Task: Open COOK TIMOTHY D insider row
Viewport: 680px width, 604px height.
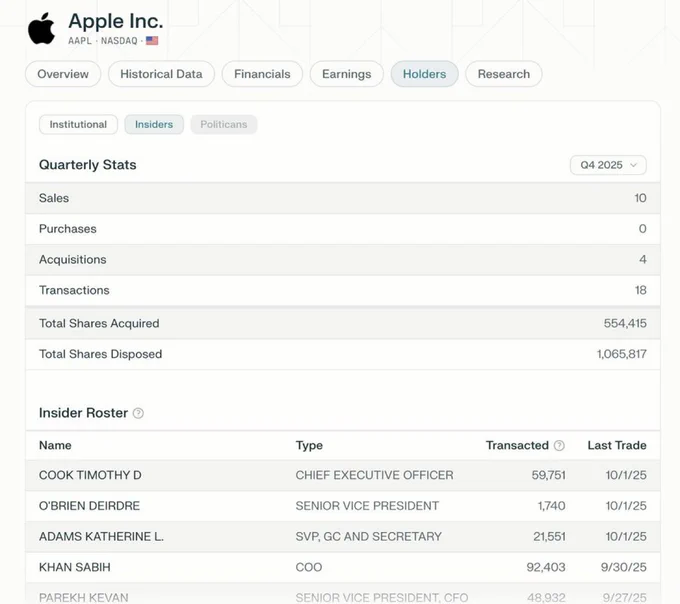Action: tap(90, 475)
